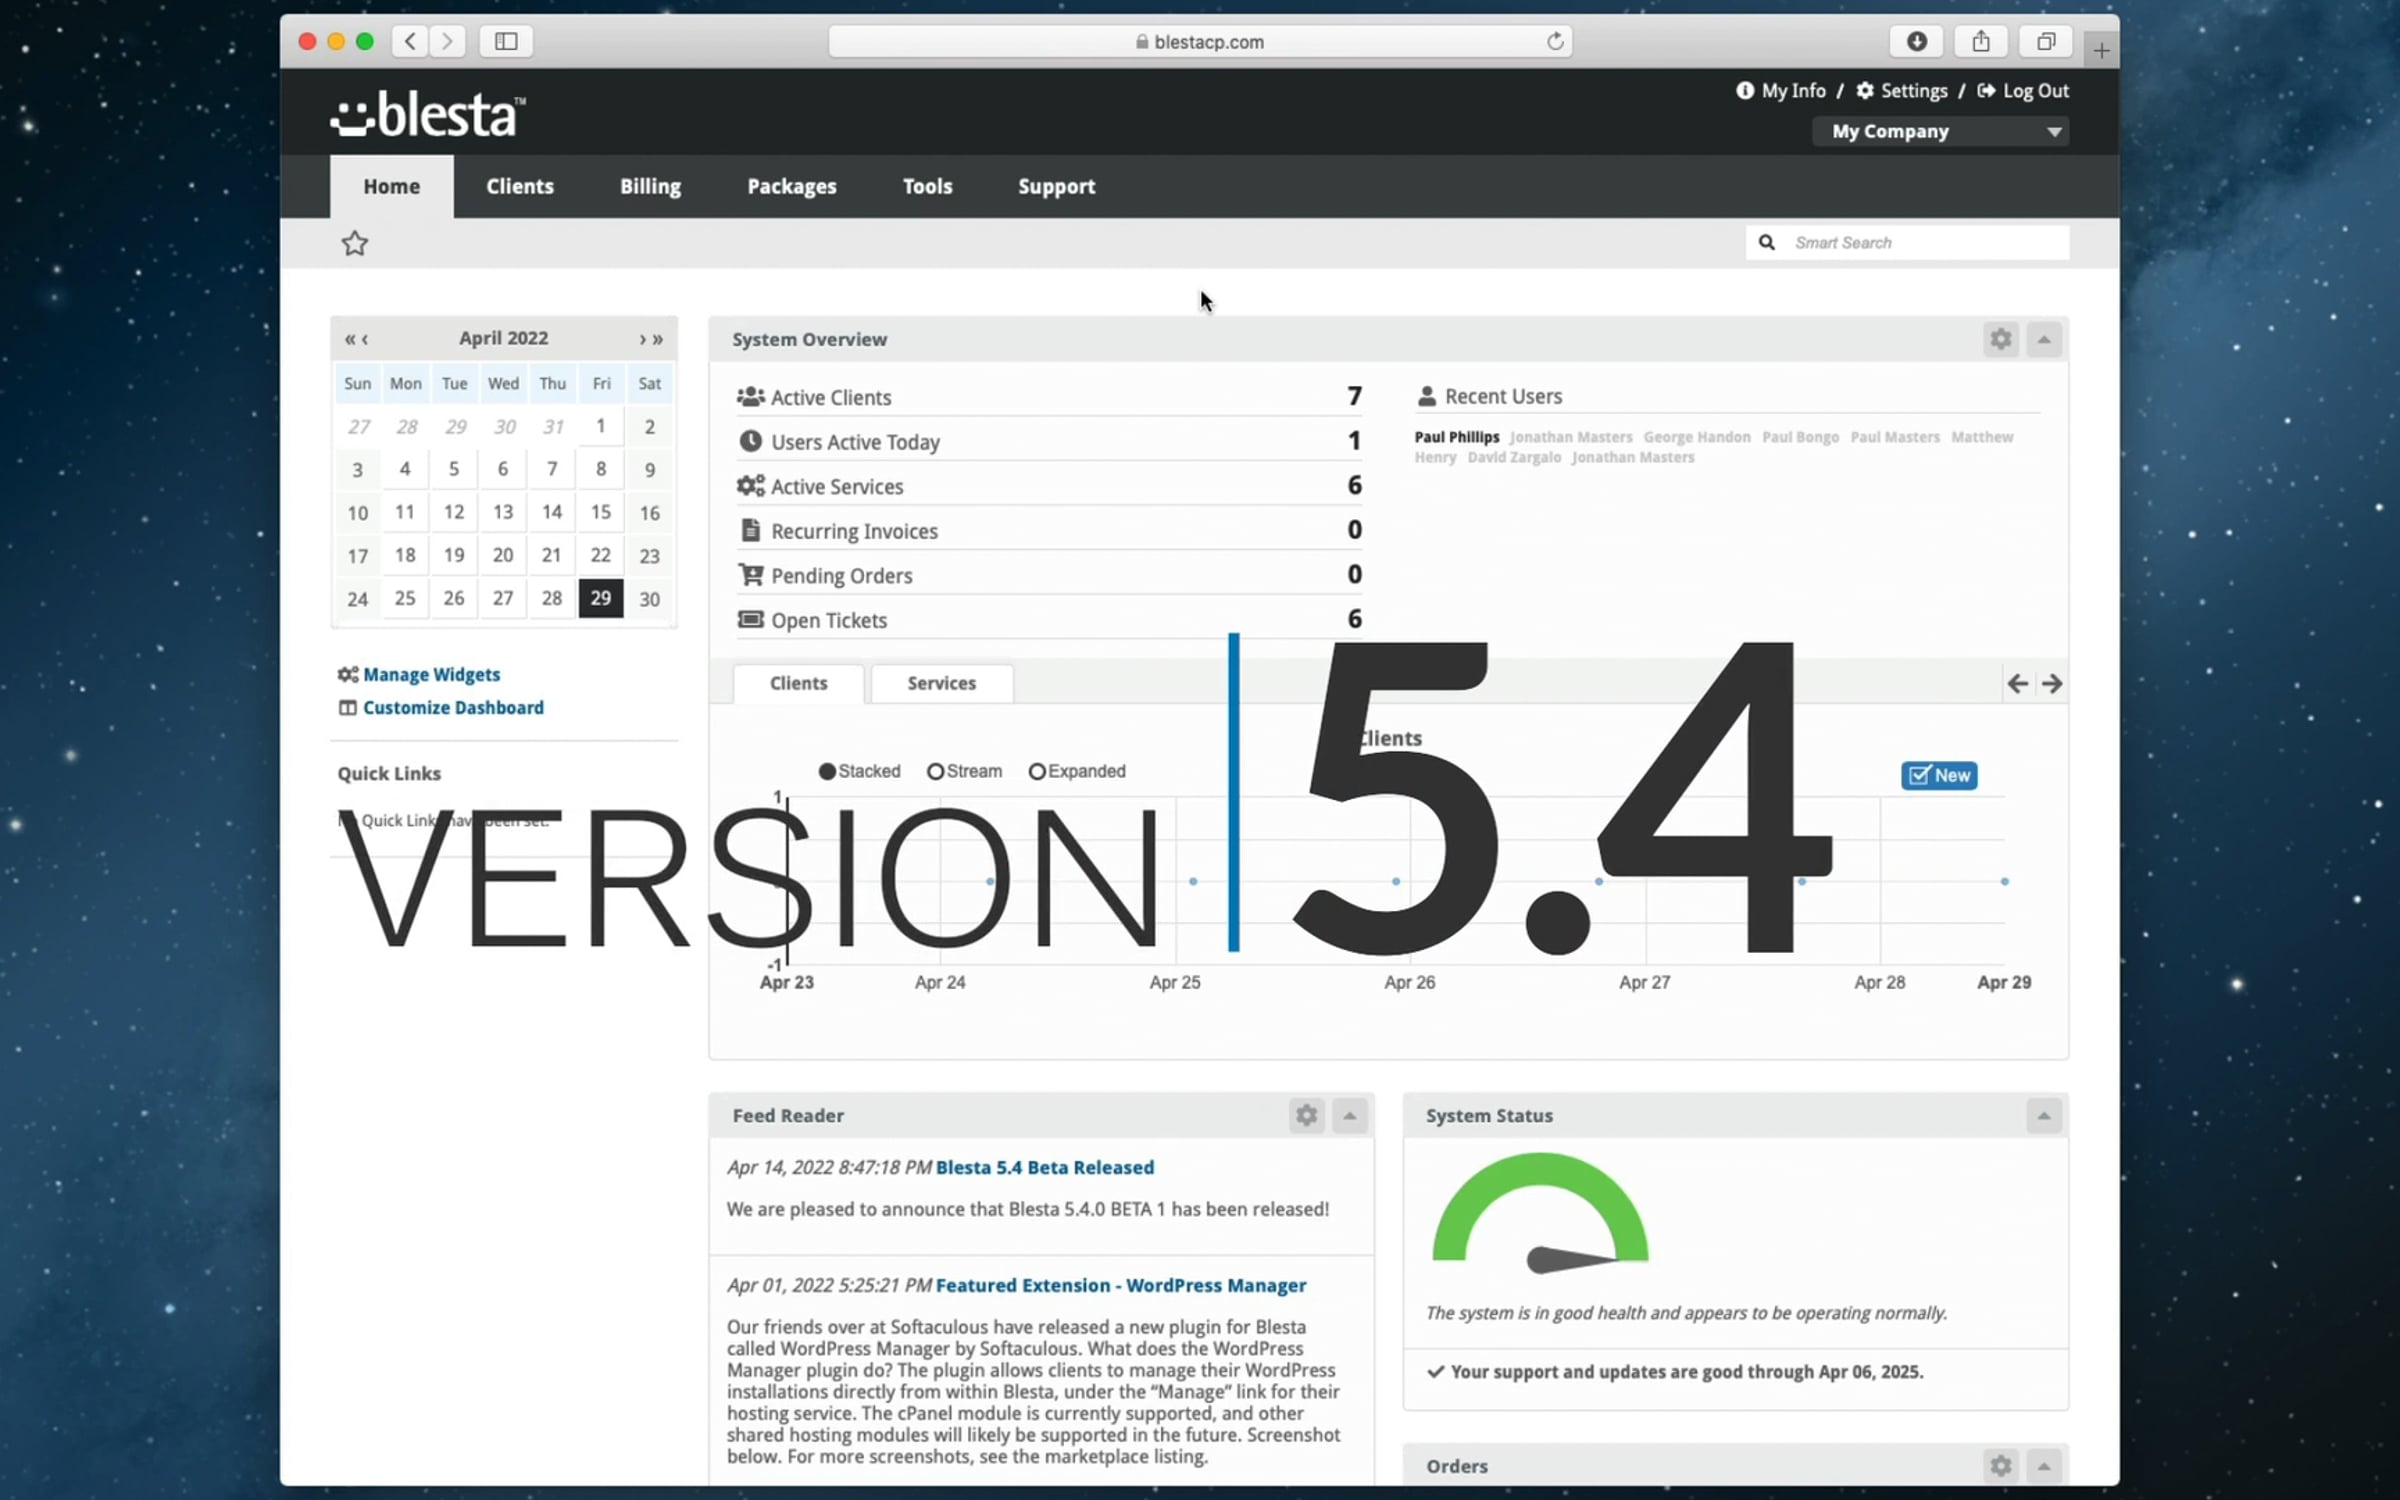
Task: Select the Stream chart mode
Action: [965, 771]
